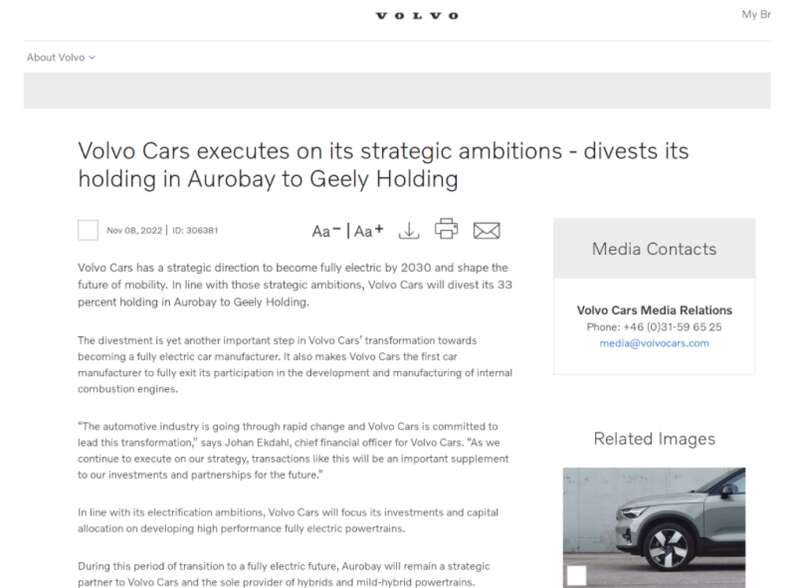Click the Media Contacts panel header
The width and height of the screenshot is (800, 588).
tap(654, 249)
